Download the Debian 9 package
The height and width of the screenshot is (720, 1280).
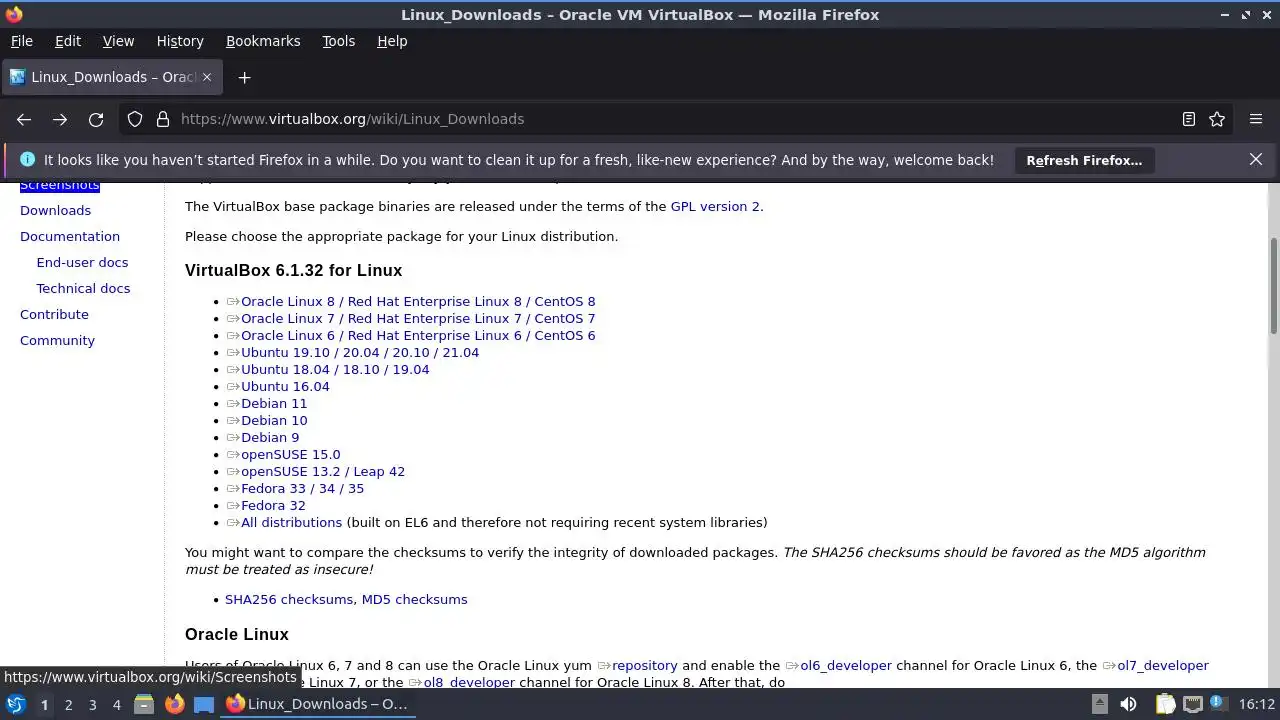pos(270,437)
